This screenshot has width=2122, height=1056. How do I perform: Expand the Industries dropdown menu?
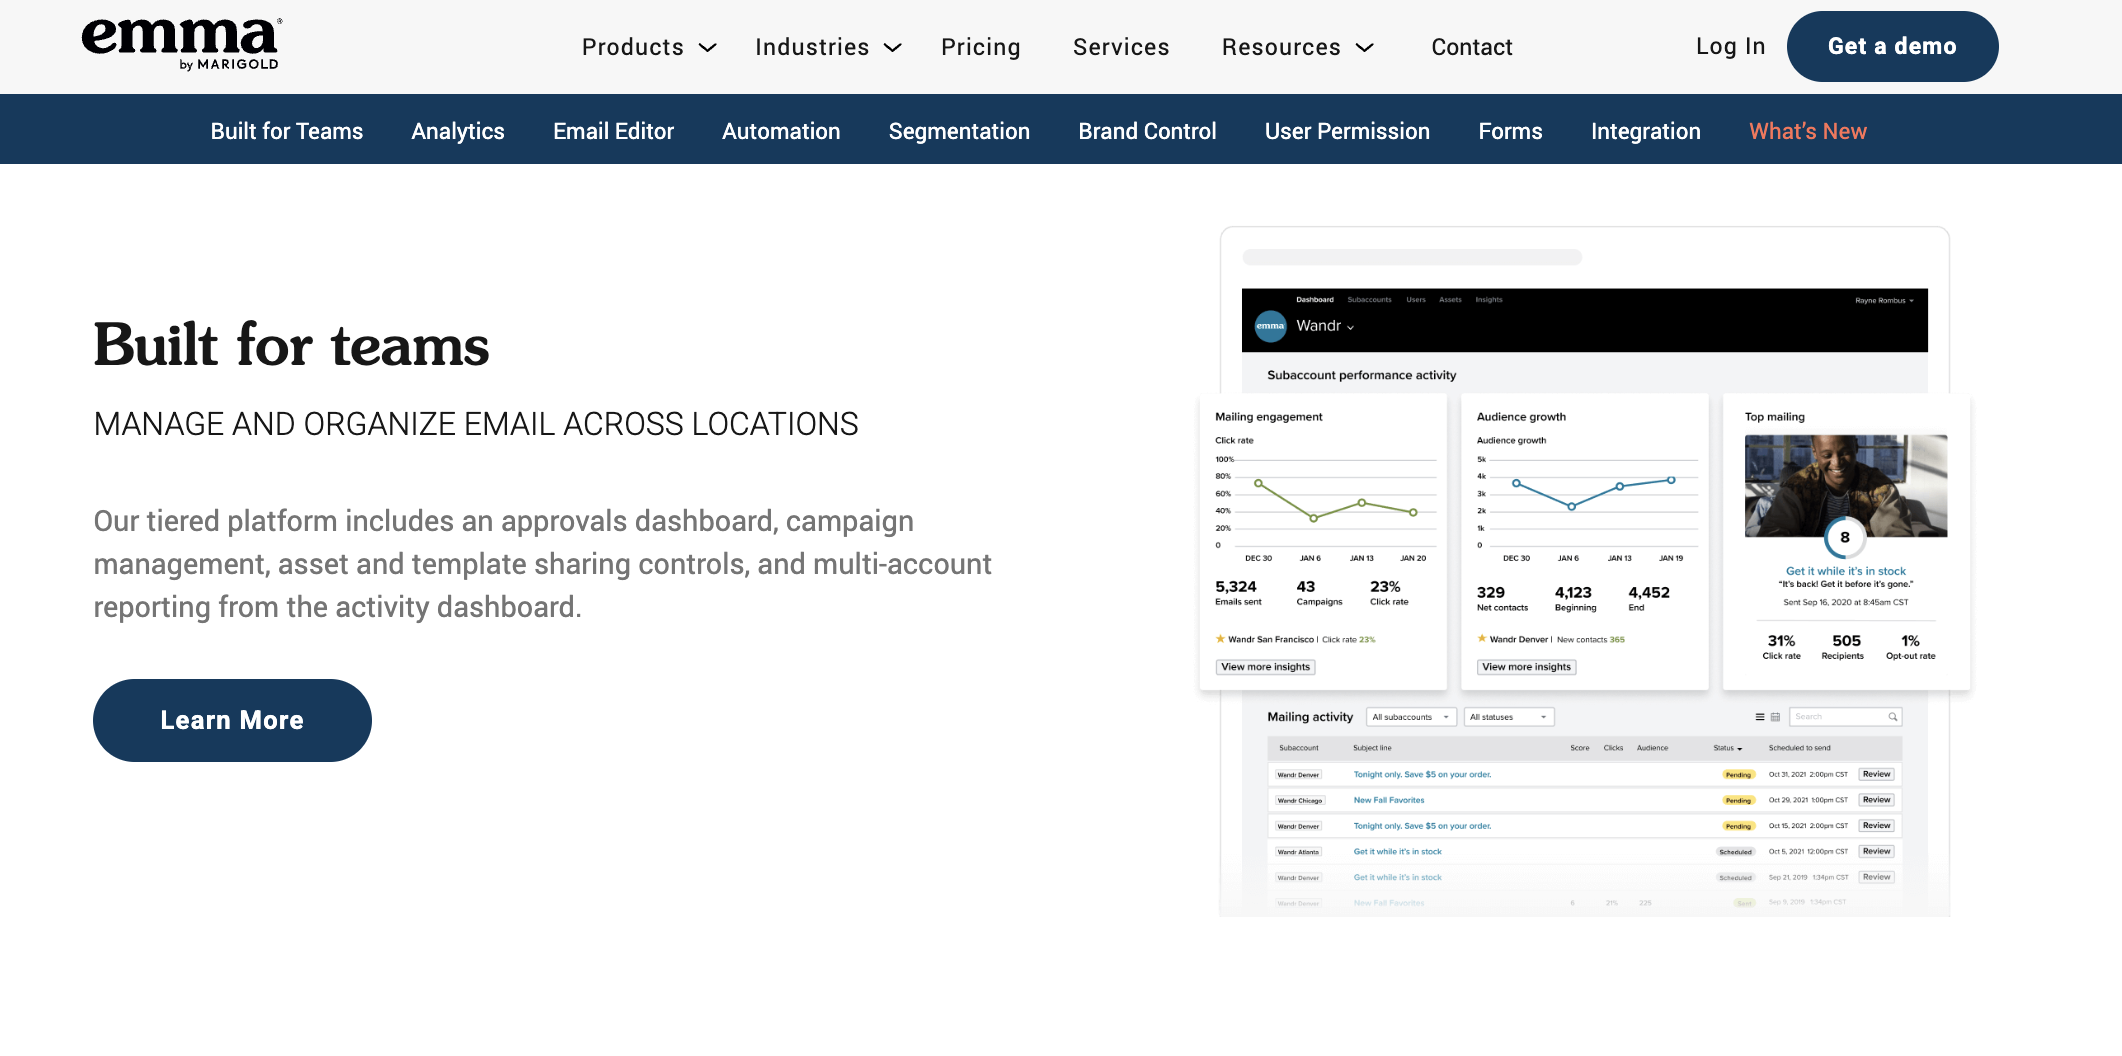tap(828, 47)
